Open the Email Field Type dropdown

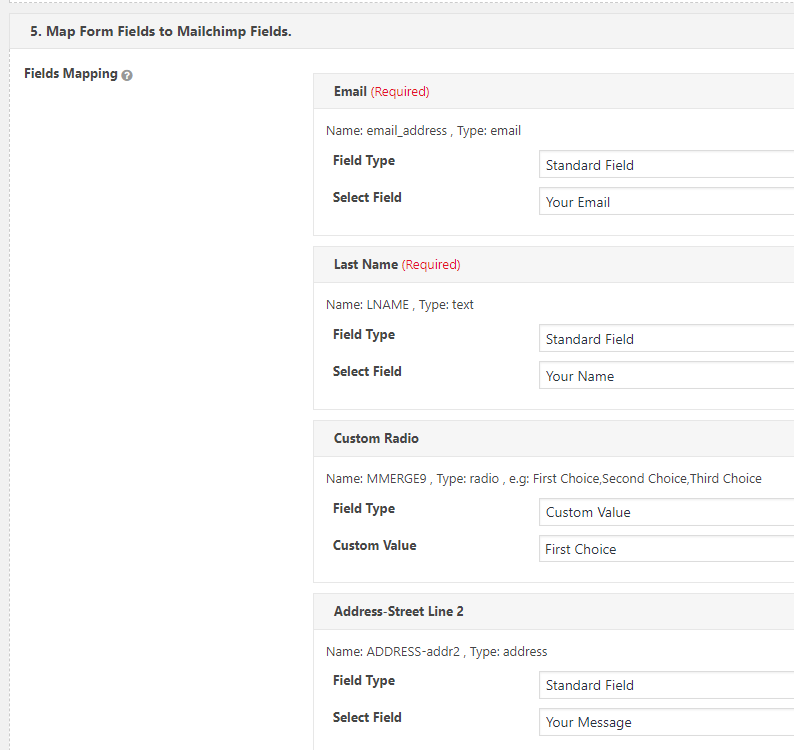tap(665, 165)
